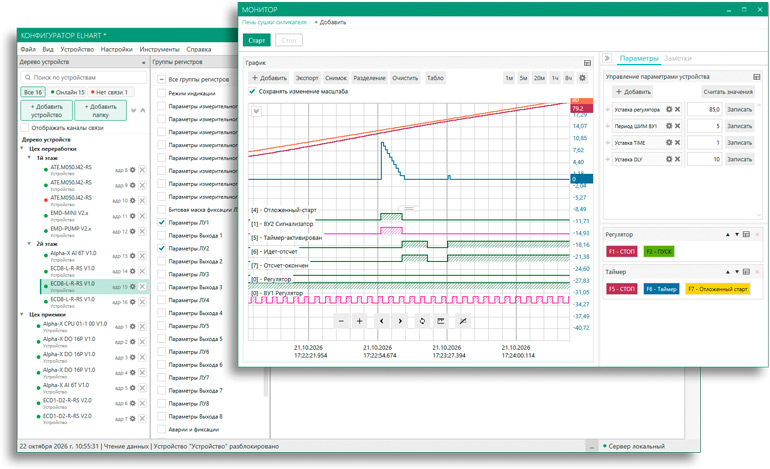Image resolution: width=770 pixels, height=469 pixels.
Task: Toggle Отображать каналы связи checkbox
Action: point(24,128)
